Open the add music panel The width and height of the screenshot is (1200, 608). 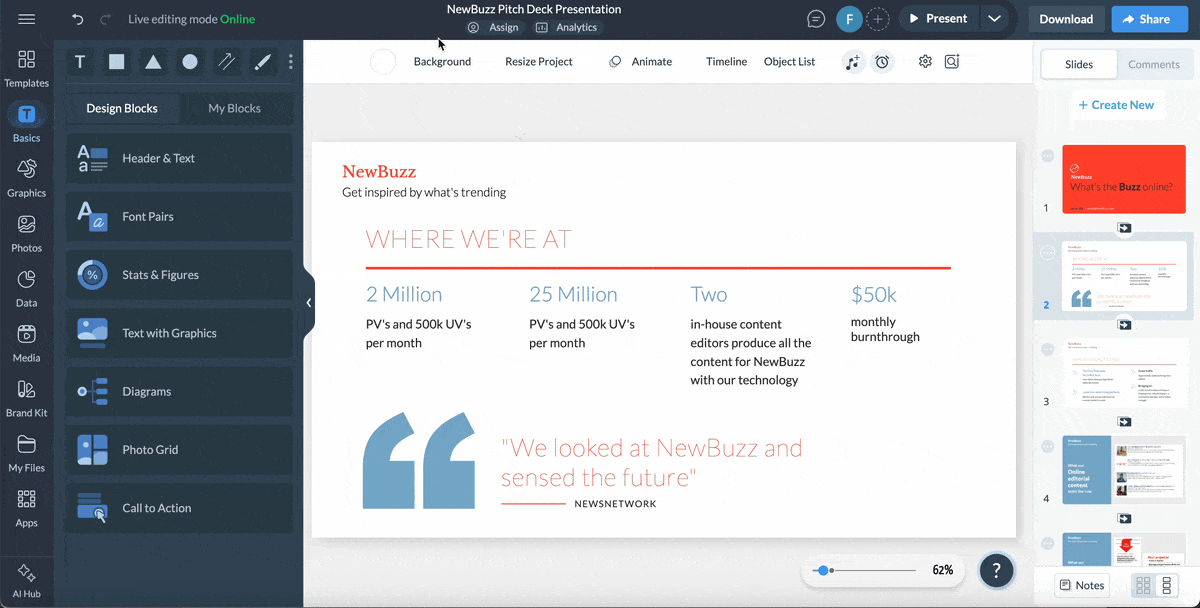[853, 61]
